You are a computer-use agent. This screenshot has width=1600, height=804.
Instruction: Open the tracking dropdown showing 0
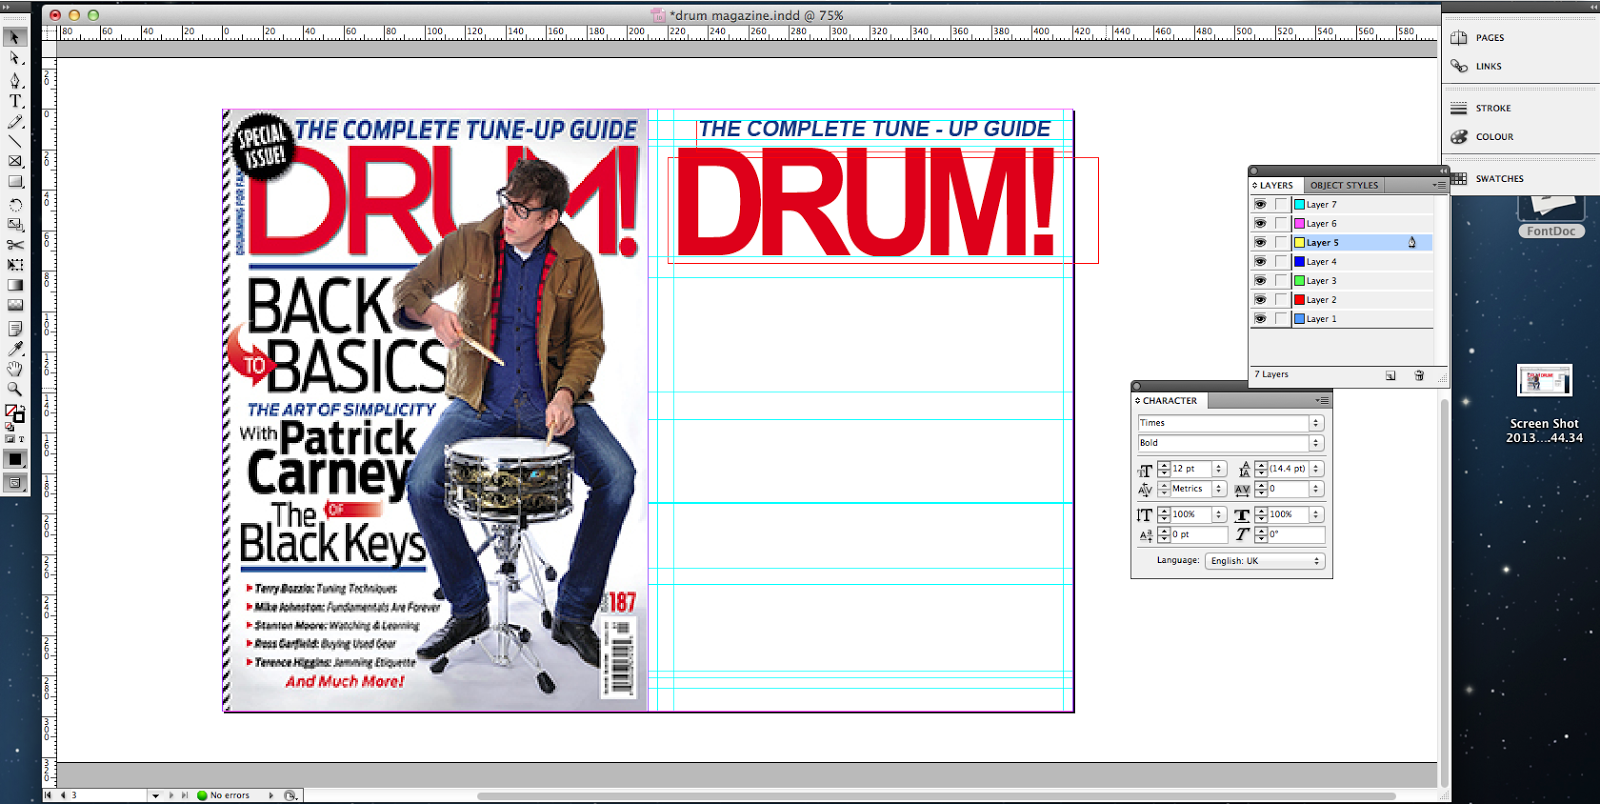[x=1317, y=489]
